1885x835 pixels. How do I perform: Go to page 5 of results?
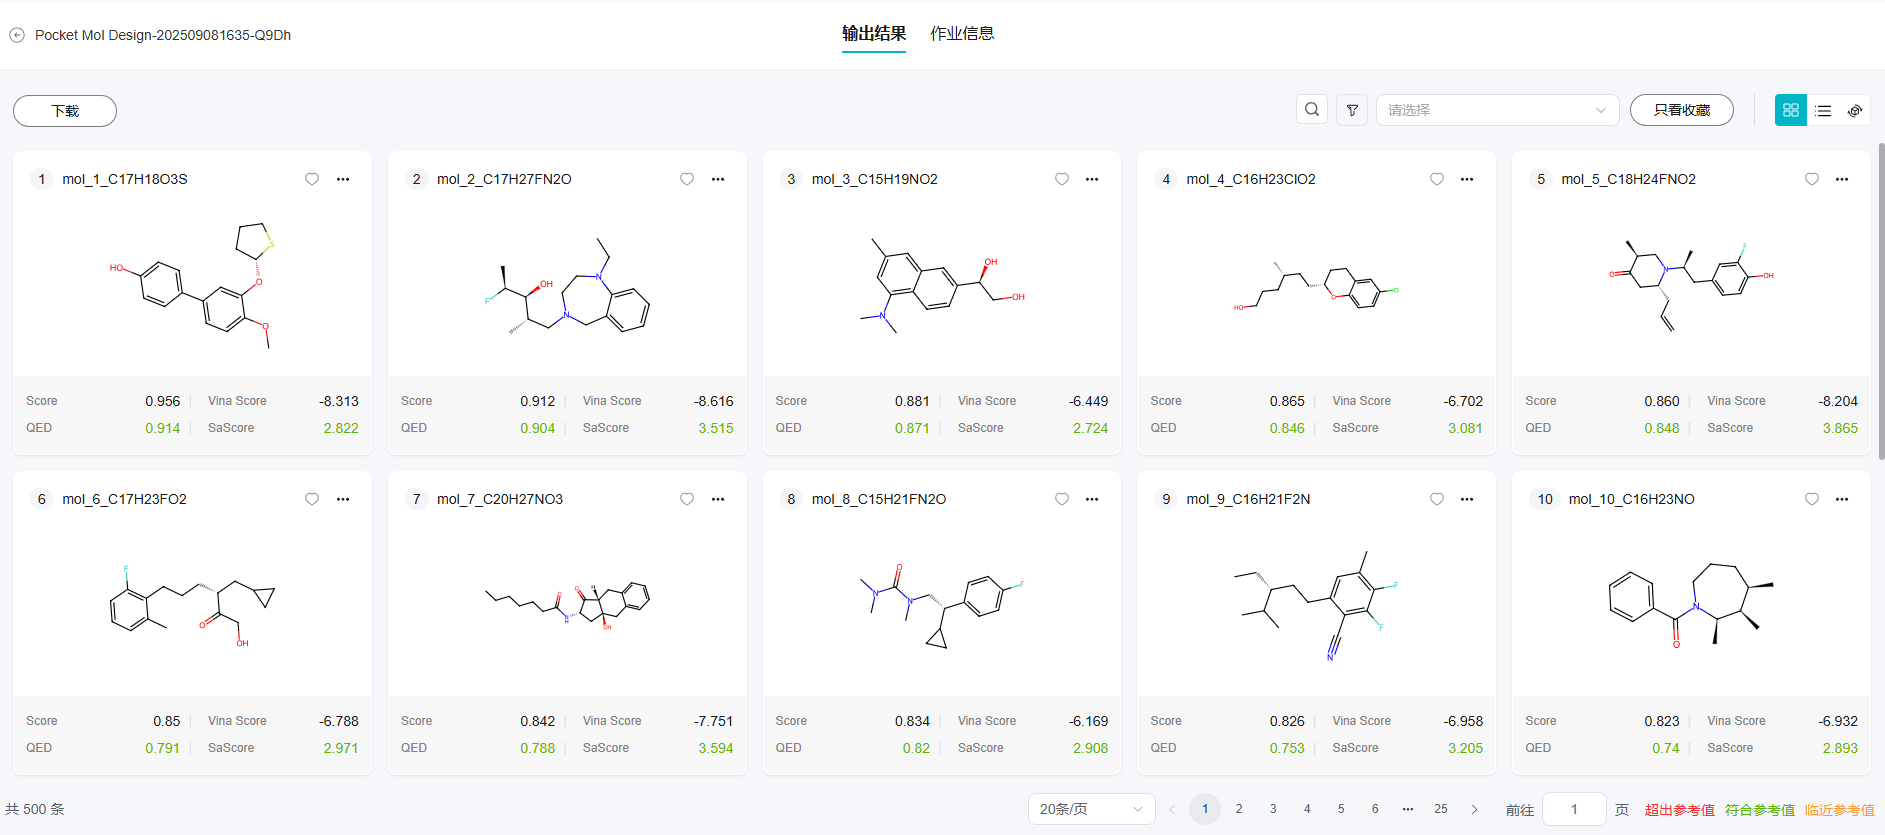click(1341, 809)
